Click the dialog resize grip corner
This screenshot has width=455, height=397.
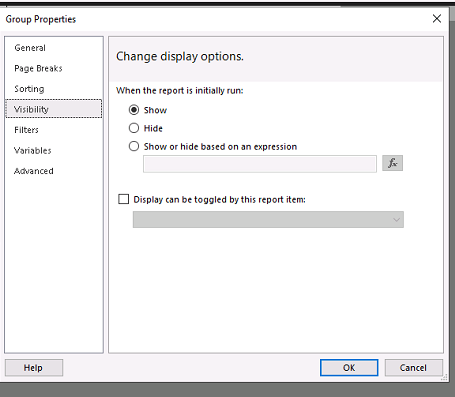click(x=444, y=377)
